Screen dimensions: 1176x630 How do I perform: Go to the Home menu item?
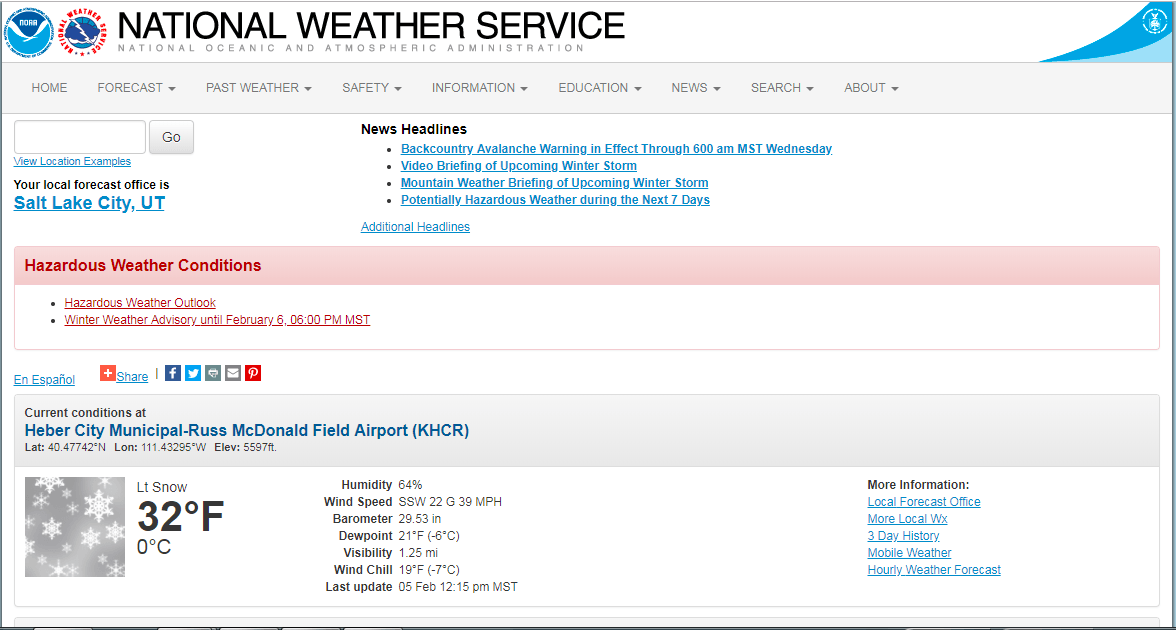pyautogui.click(x=49, y=88)
